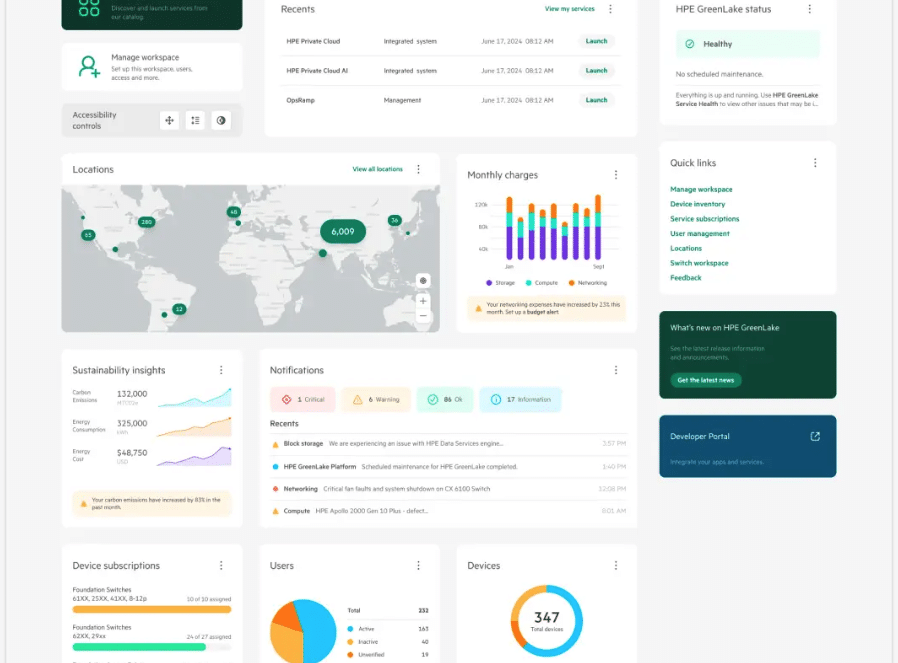Click the 6,009 location cluster on map
The width and height of the screenshot is (898, 663).
343,231
